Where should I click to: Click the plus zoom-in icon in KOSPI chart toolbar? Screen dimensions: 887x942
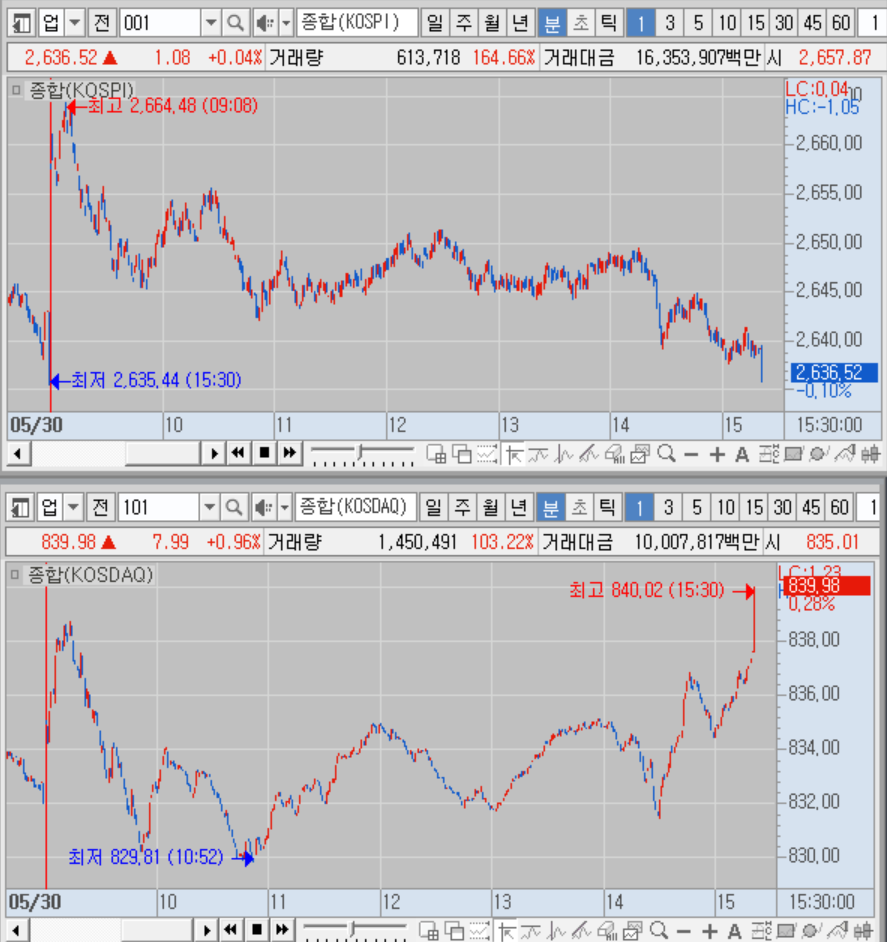coord(717,455)
